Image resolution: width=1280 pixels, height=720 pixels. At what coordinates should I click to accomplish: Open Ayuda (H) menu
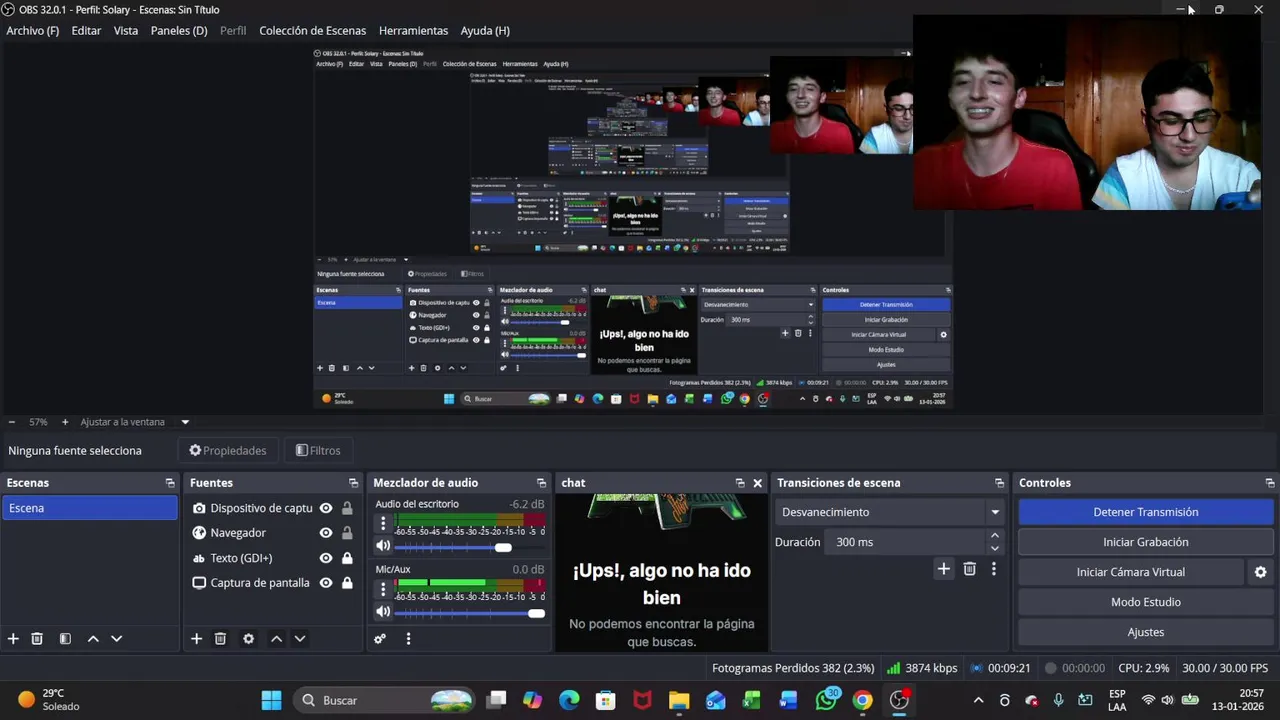485,31
